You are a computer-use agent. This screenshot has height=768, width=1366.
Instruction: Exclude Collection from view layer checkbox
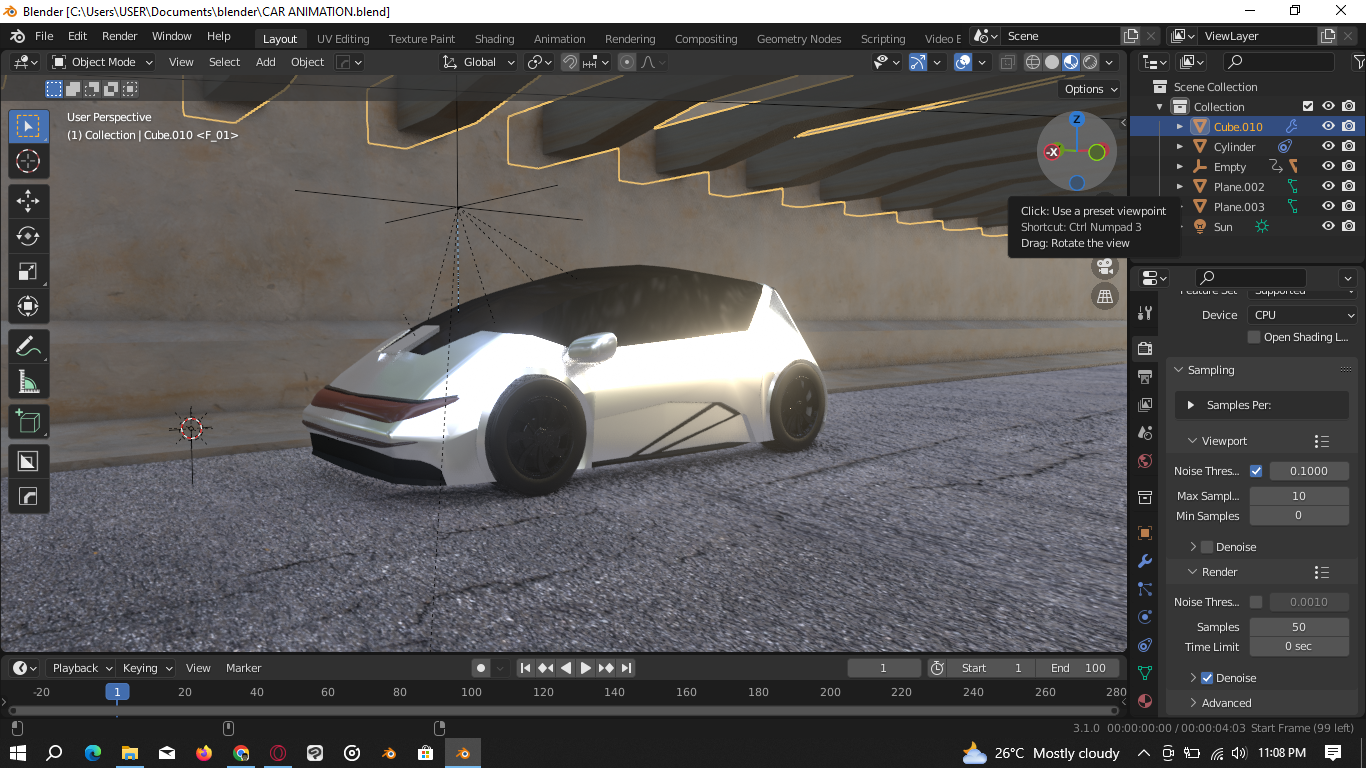[1307, 106]
